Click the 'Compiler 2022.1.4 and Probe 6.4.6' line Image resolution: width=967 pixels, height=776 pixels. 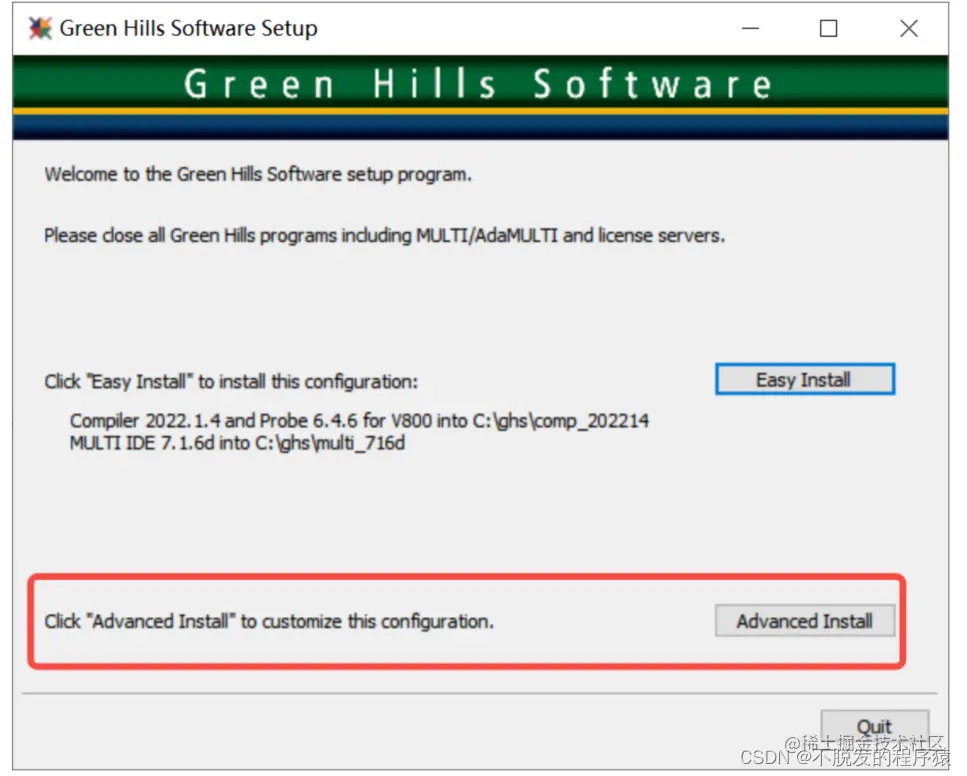click(x=359, y=421)
